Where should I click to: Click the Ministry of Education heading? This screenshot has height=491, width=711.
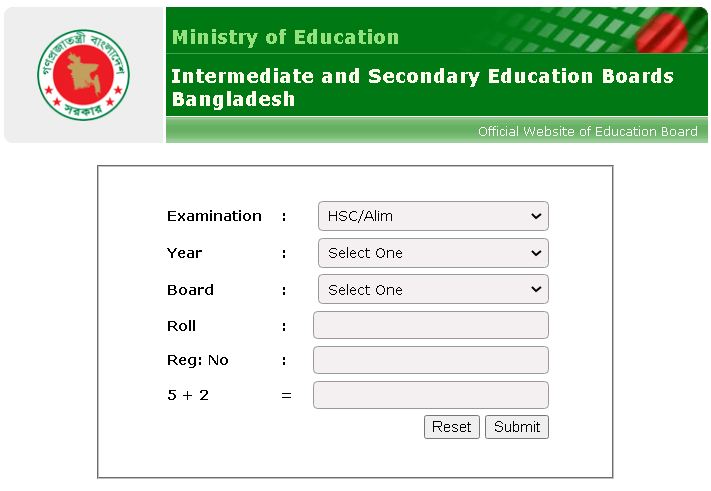tap(285, 38)
